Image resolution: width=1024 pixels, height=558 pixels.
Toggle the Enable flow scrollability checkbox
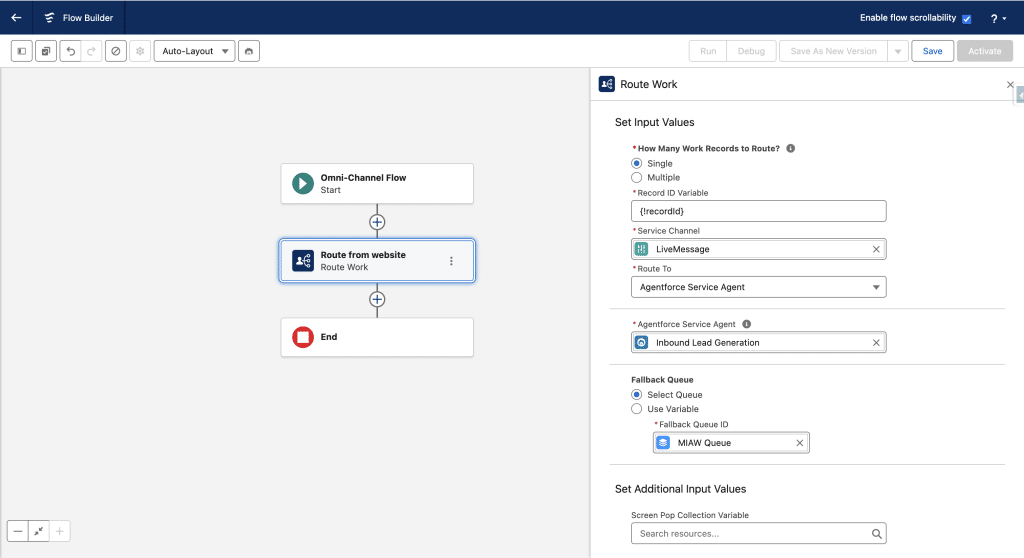point(966,18)
